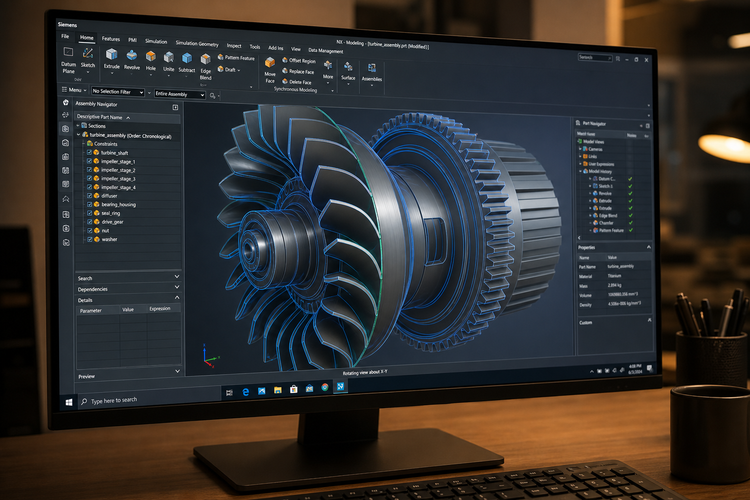Open the Menu button
Screen dimensions: 750x500
[x=74, y=89]
